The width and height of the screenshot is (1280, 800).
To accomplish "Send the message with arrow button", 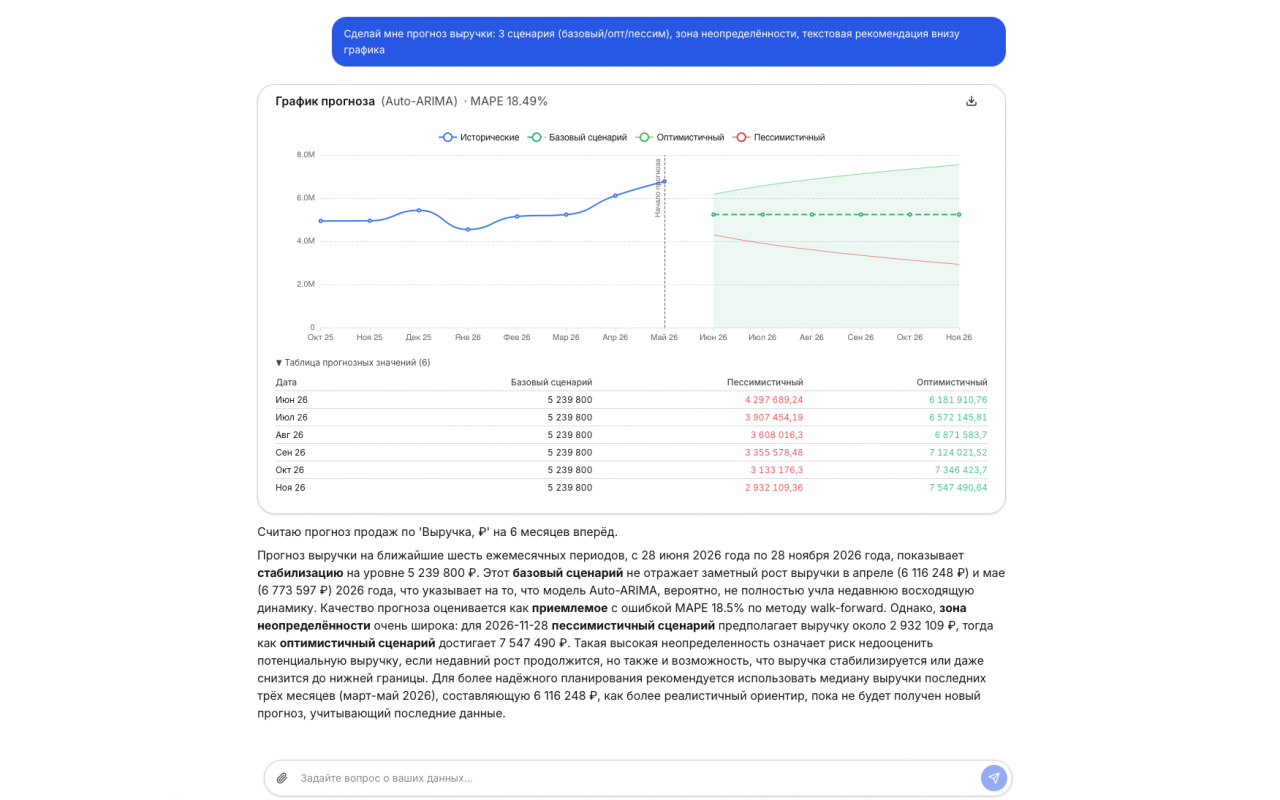I will tap(994, 778).
